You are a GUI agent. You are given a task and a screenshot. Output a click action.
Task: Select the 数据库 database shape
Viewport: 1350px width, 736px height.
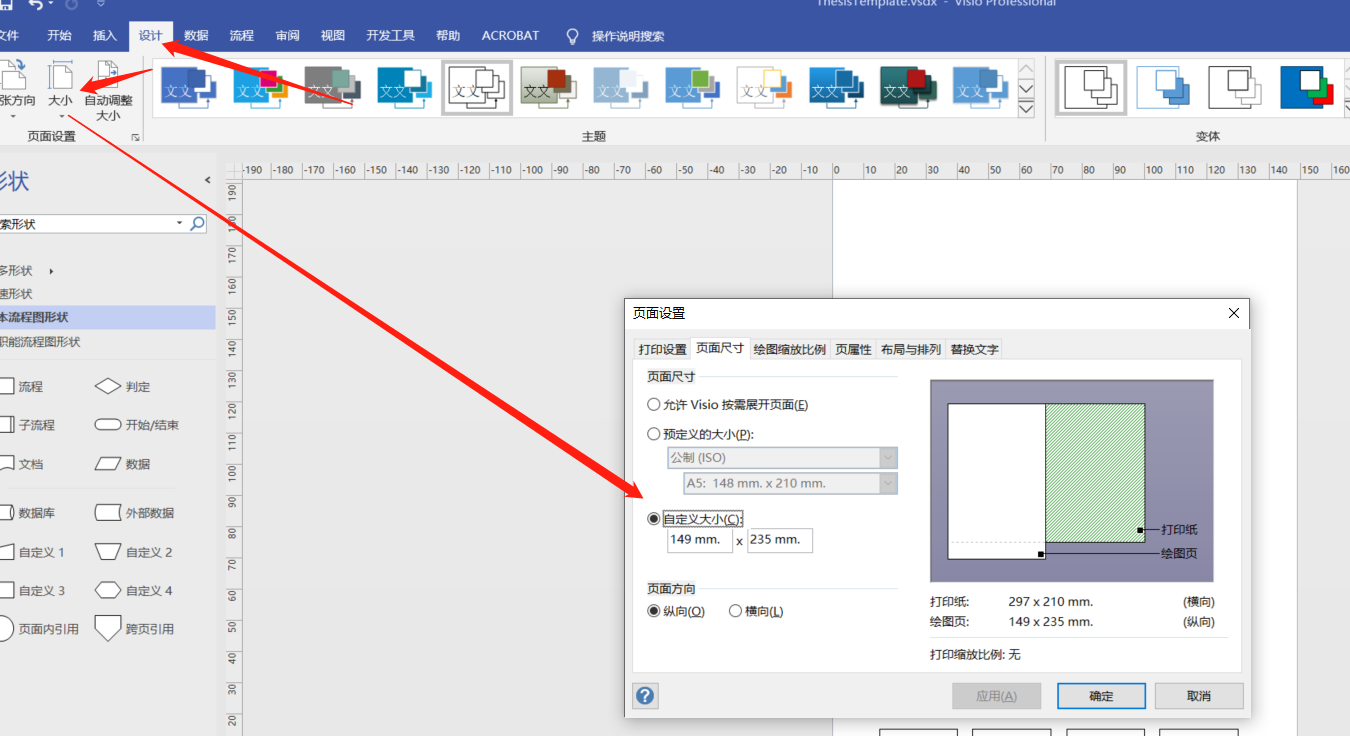click(x=28, y=513)
